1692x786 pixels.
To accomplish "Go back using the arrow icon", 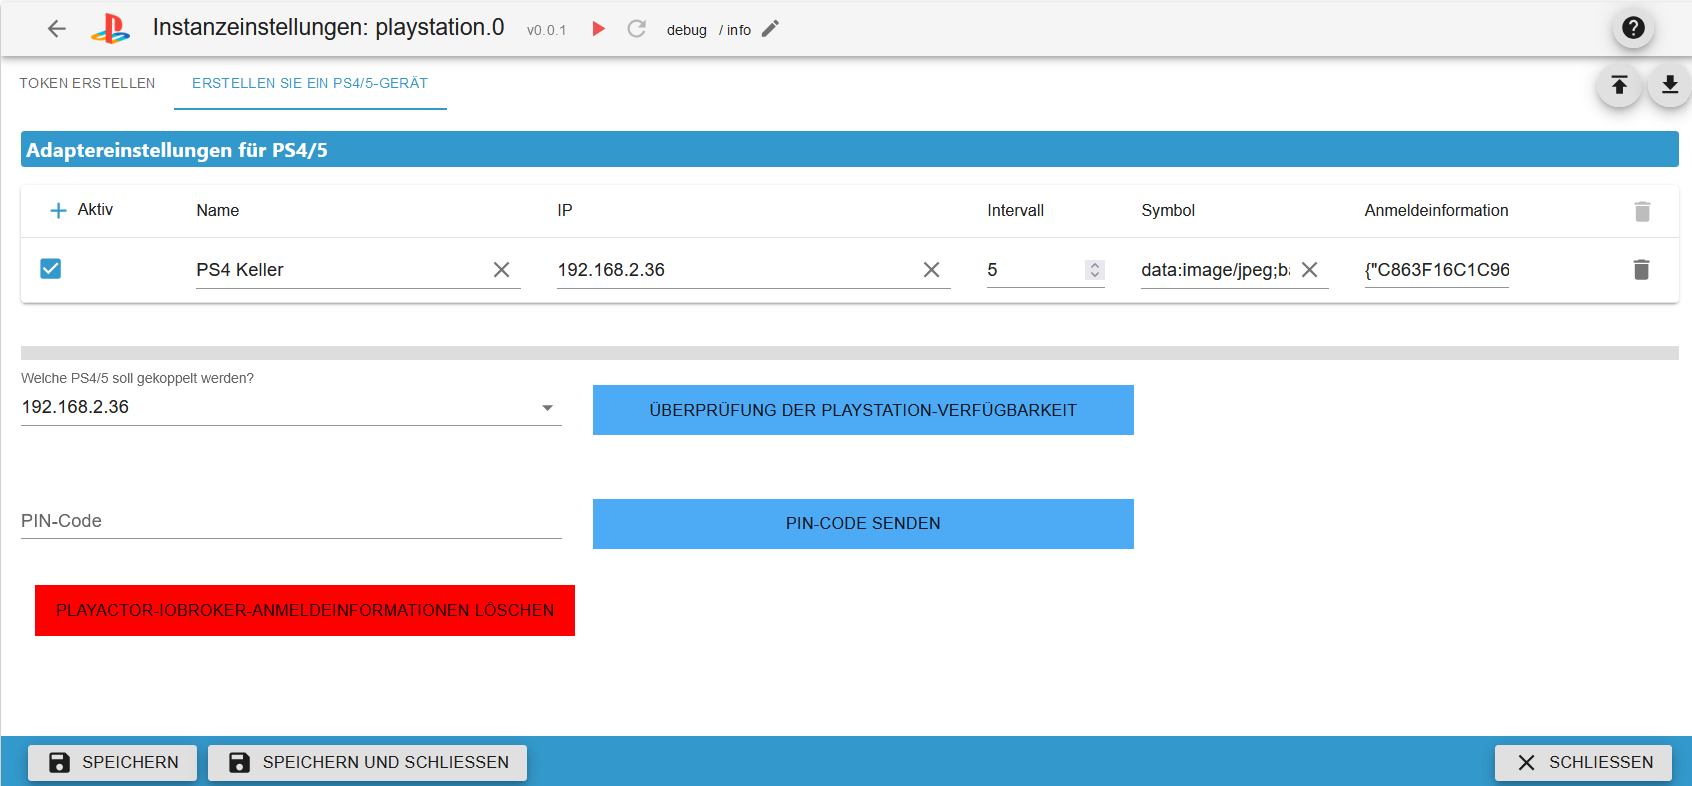I will [57, 29].
